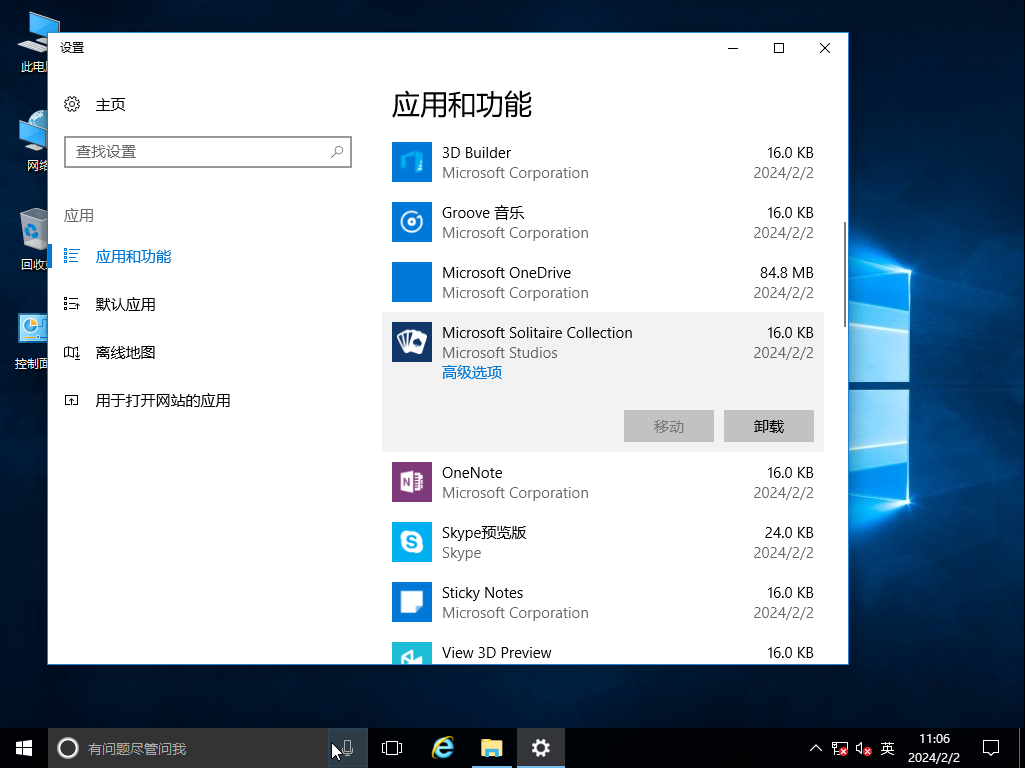Viewport: 1025px width, 768px height.
Task: Open the 默认应用 section
Action: [126, 305]
